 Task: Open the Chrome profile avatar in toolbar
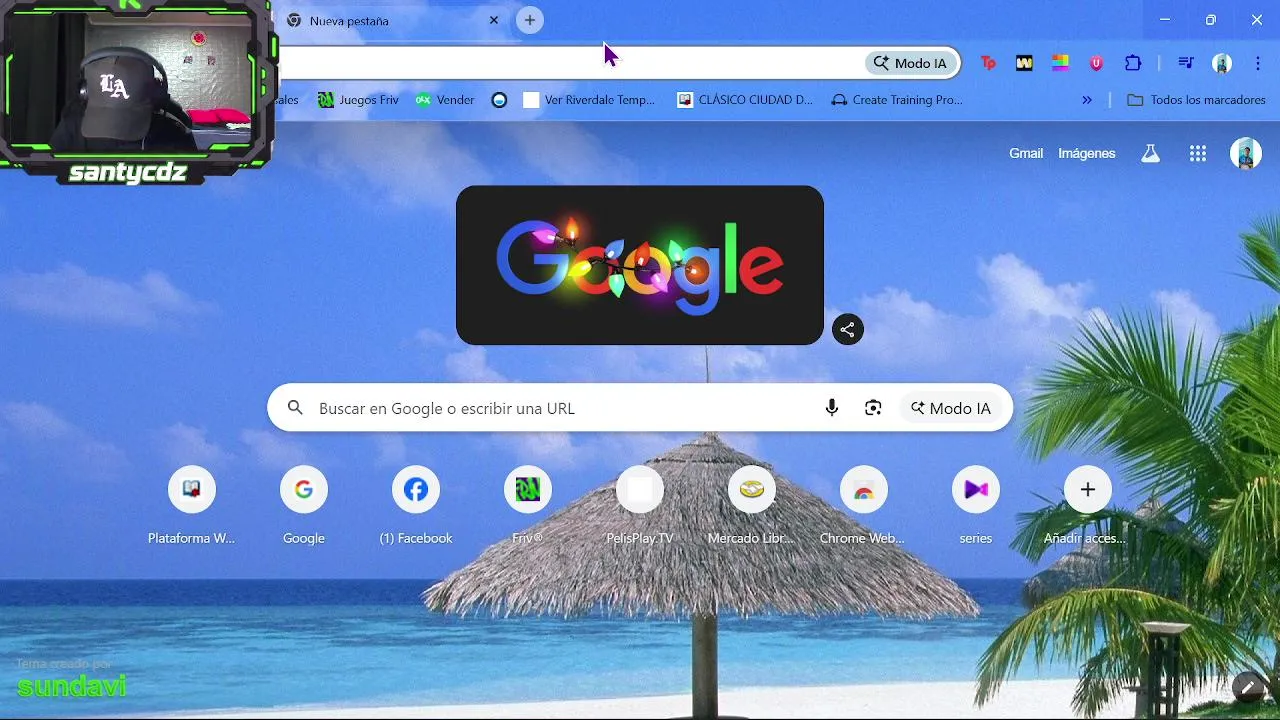pos(1222,63)
